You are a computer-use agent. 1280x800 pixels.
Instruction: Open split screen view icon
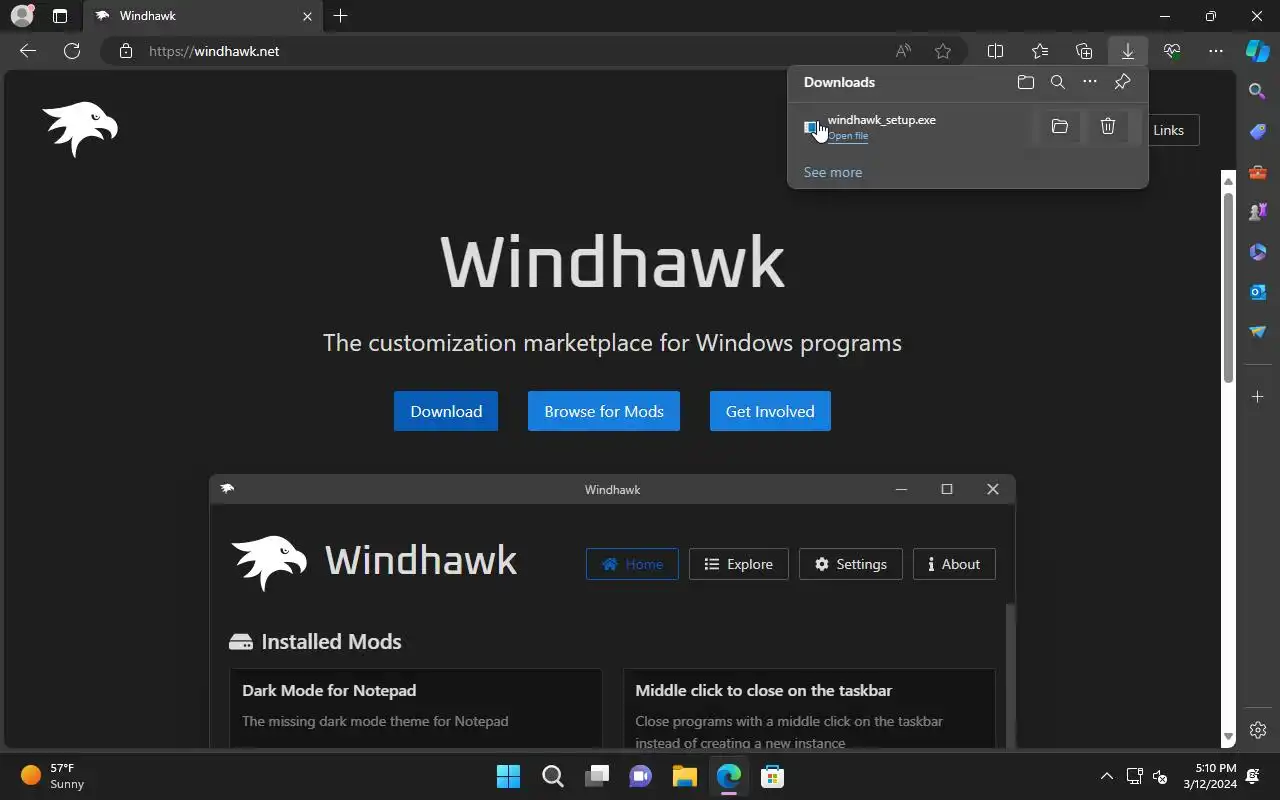[996, 51]
